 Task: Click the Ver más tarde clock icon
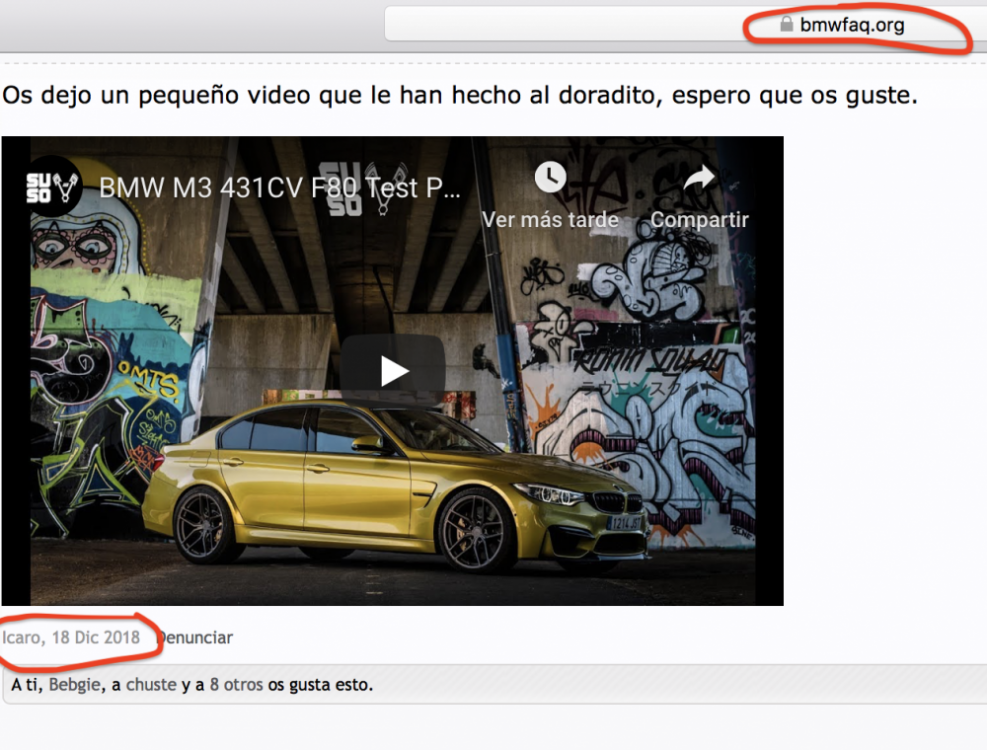point(550,177)
